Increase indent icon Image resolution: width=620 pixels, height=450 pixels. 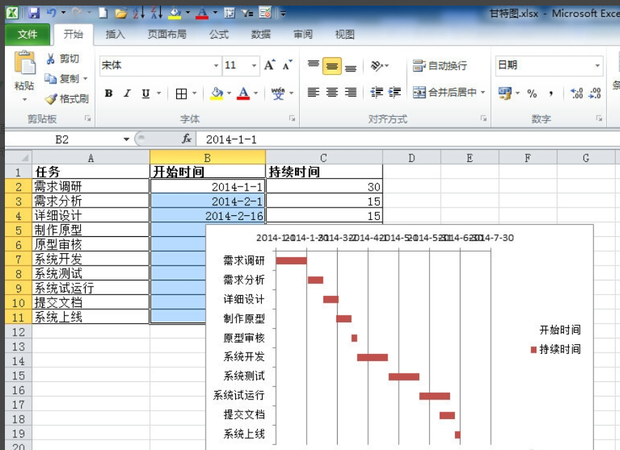click(395, 93)
